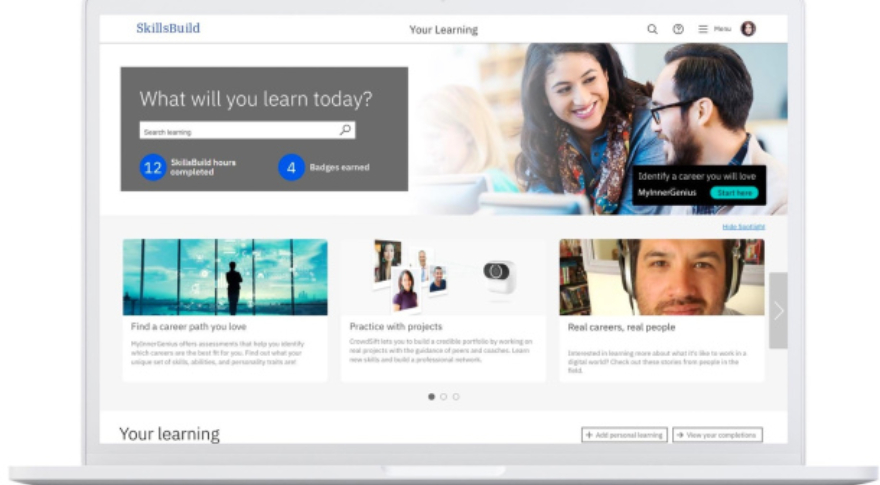Click the magnifier inside Search learning field
This screenshot has height=485, width=880.
pos(346,130)
